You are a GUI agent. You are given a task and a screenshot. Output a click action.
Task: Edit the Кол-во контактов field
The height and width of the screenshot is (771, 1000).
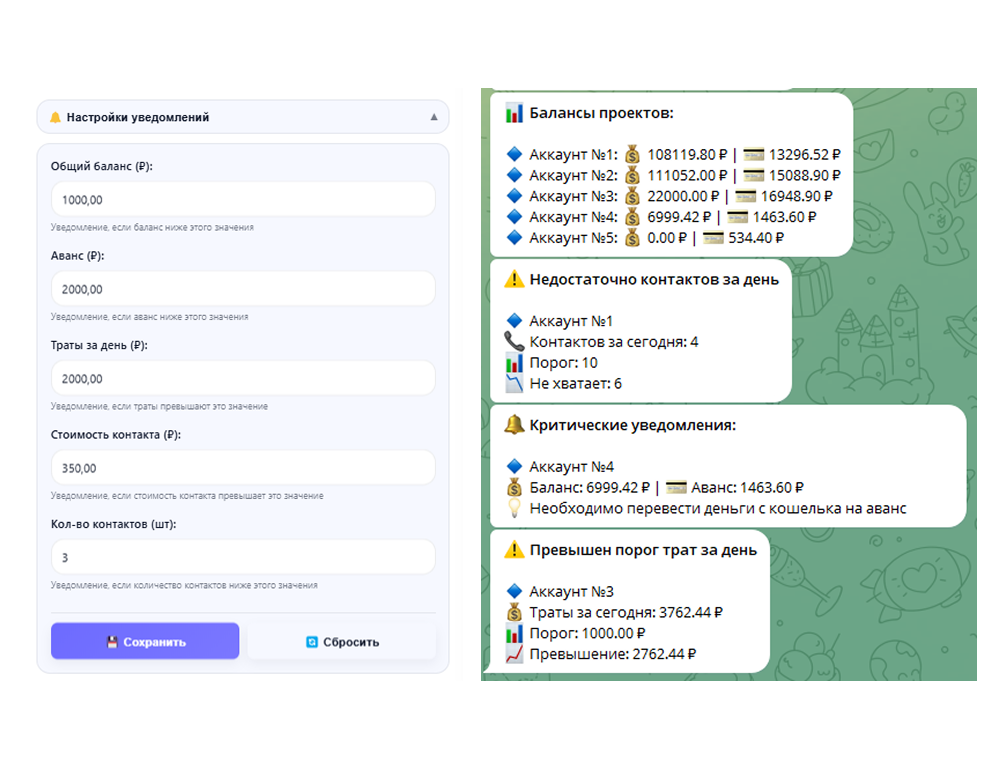pos(243,557)
